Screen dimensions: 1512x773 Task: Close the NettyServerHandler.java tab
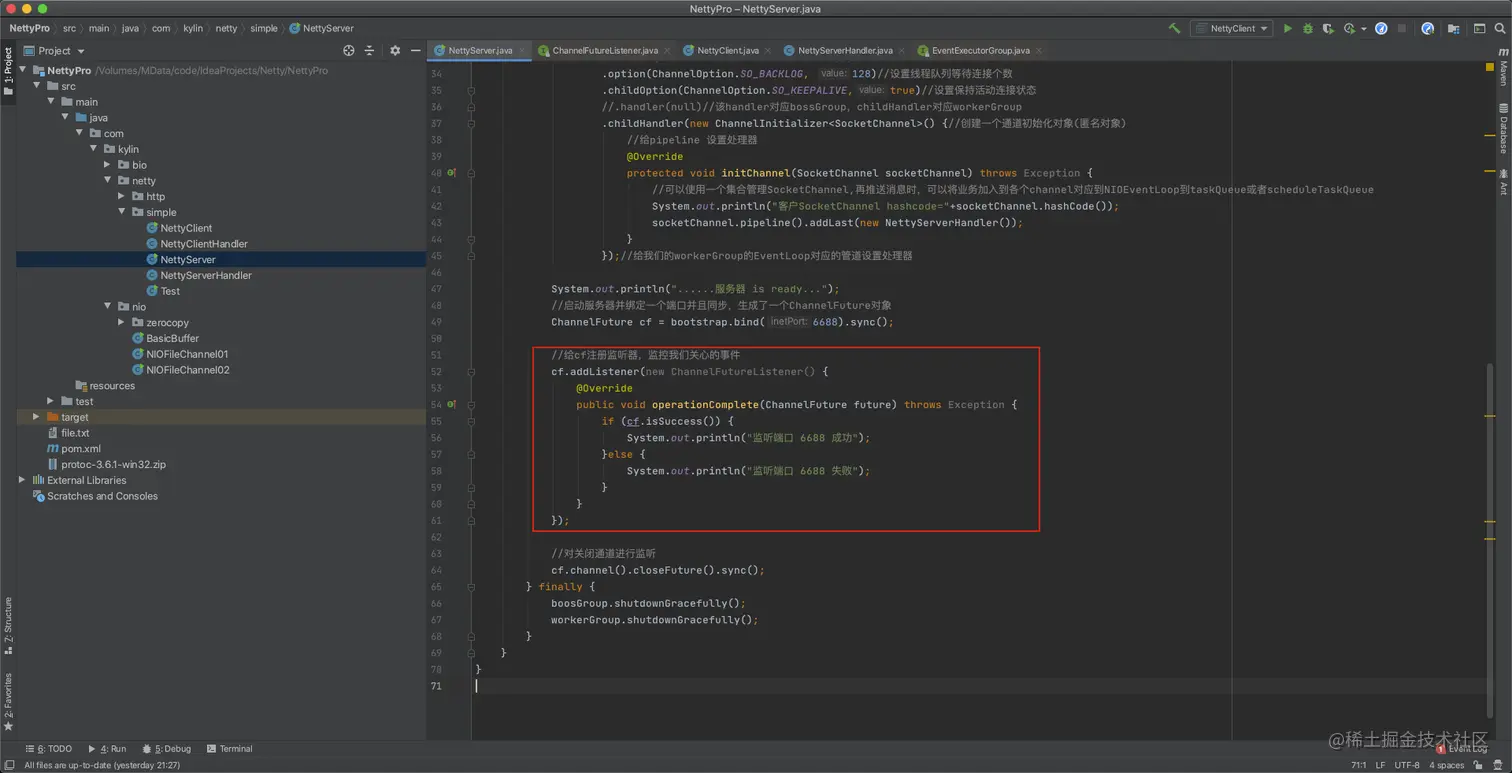click(902, 50)
